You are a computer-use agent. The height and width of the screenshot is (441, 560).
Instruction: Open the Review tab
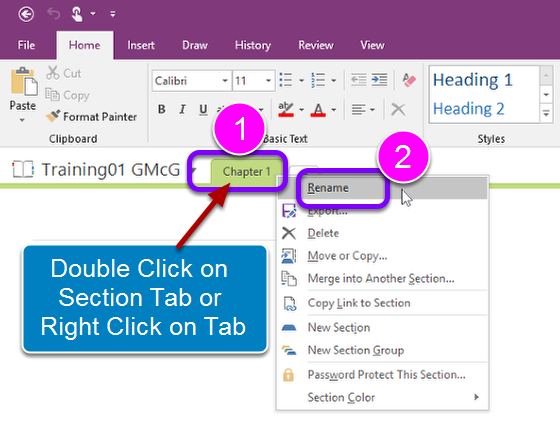coord(316,45)
